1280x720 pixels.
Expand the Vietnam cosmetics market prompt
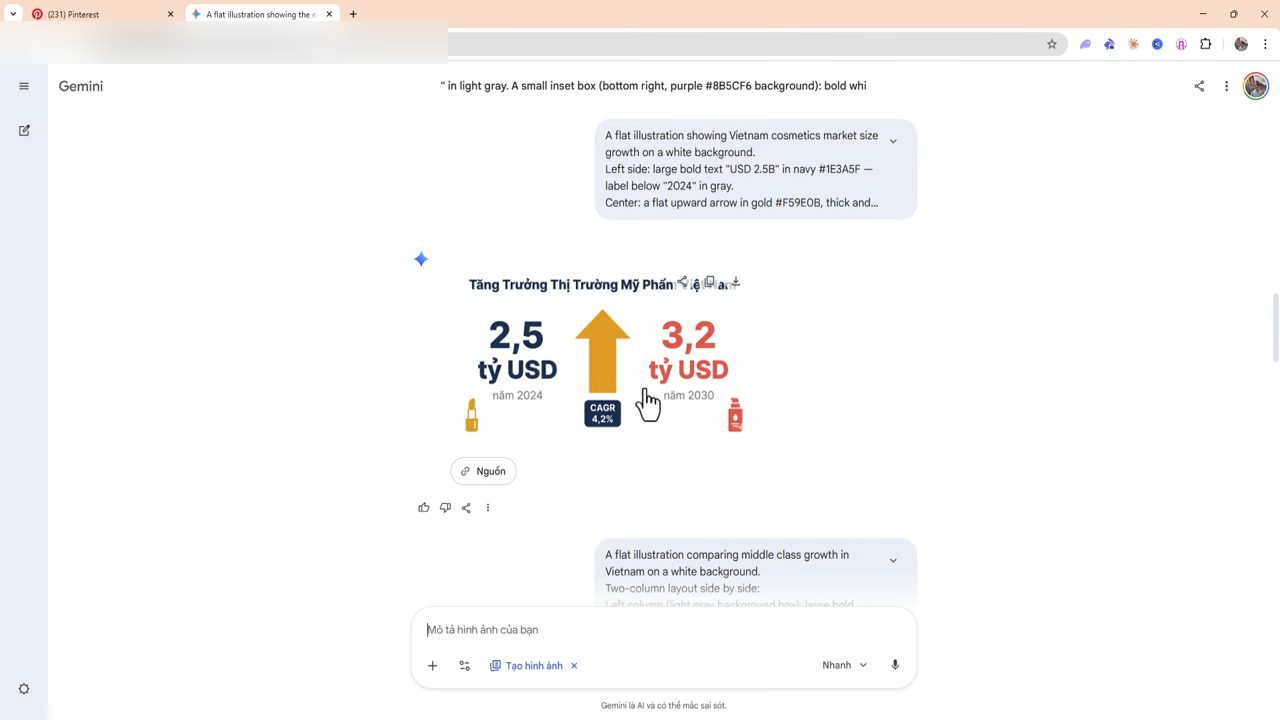(x=893, y=141)
